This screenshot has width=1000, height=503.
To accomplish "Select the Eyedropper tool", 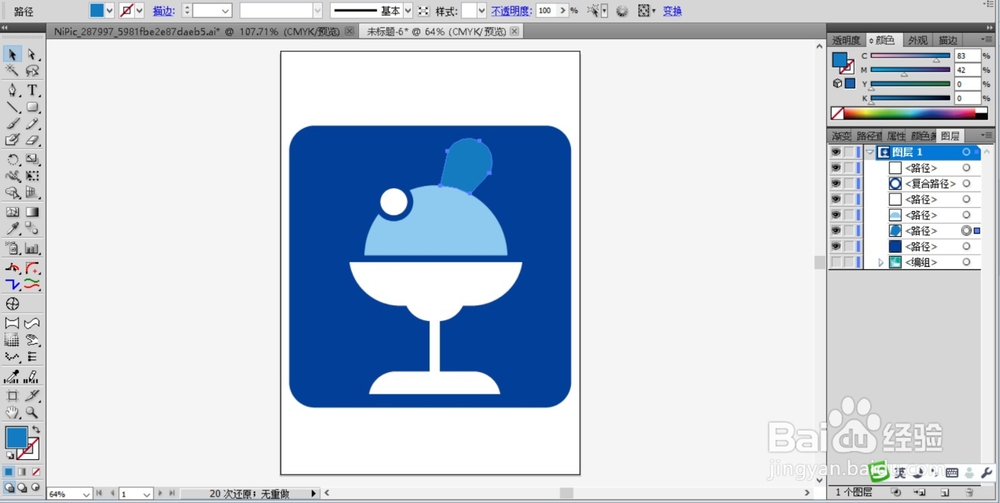I will pyautogui.click(x=12, y=229).
